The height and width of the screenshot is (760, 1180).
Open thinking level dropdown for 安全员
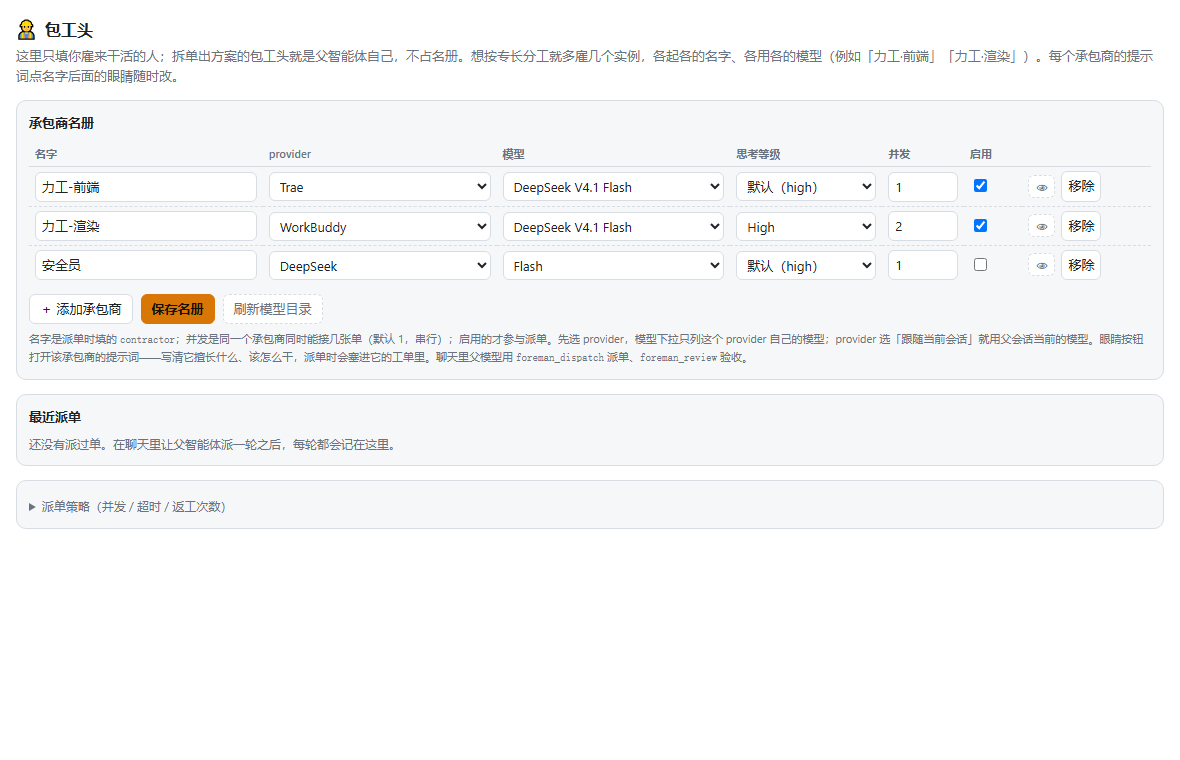pyautogui.click(x=805, y=266)
